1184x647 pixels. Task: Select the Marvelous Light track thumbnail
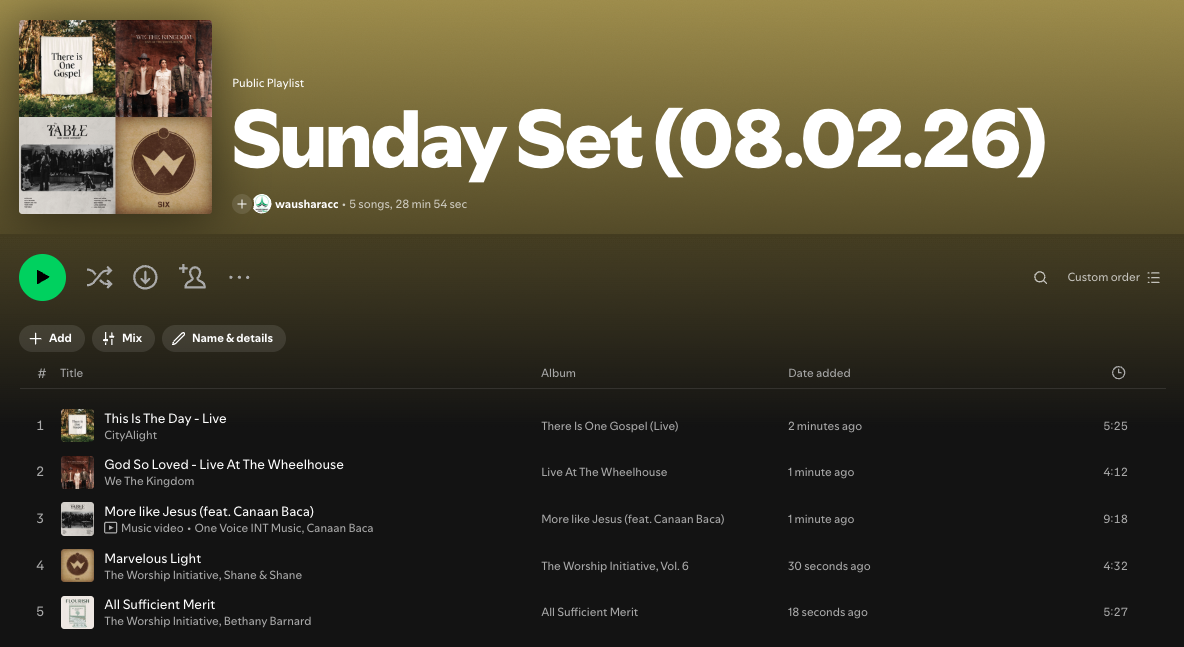click(77, 565)
